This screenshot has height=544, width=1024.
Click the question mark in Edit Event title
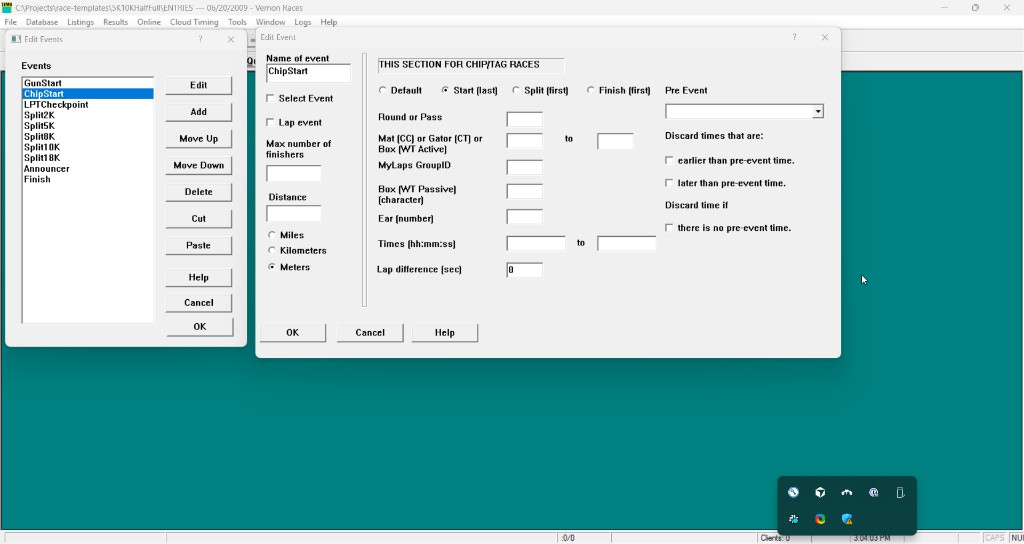pyautogui.click(x=794, y=37)
